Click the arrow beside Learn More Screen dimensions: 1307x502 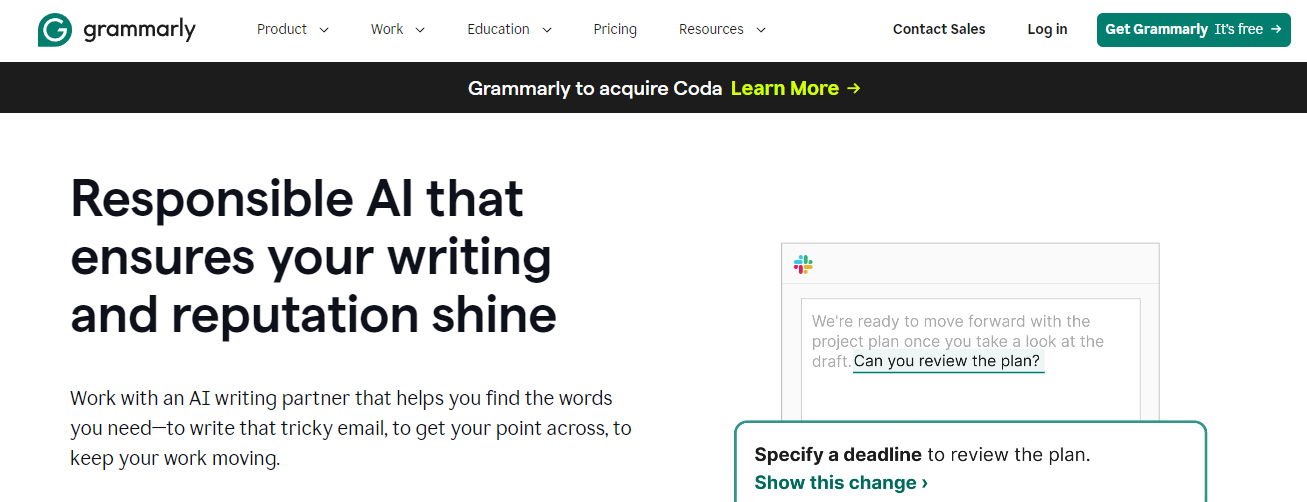point(853,88)
